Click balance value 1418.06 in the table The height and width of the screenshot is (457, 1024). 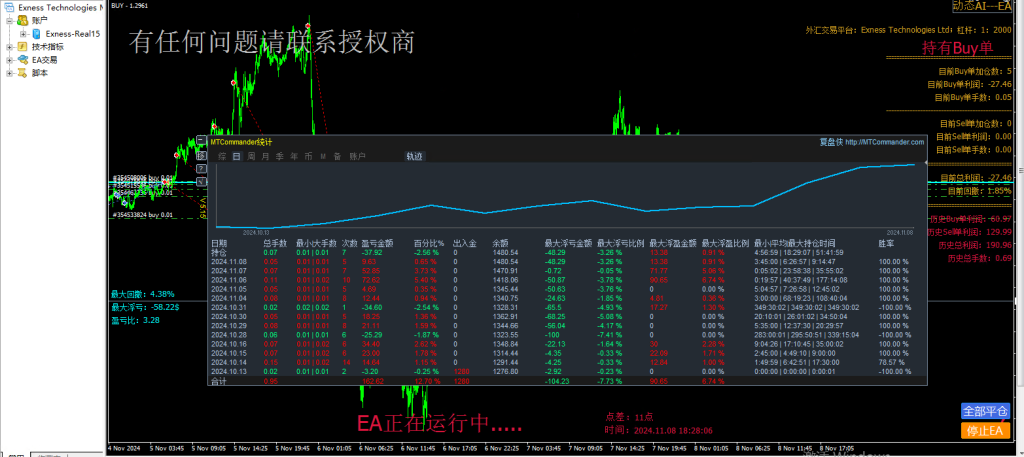(505, 279)
